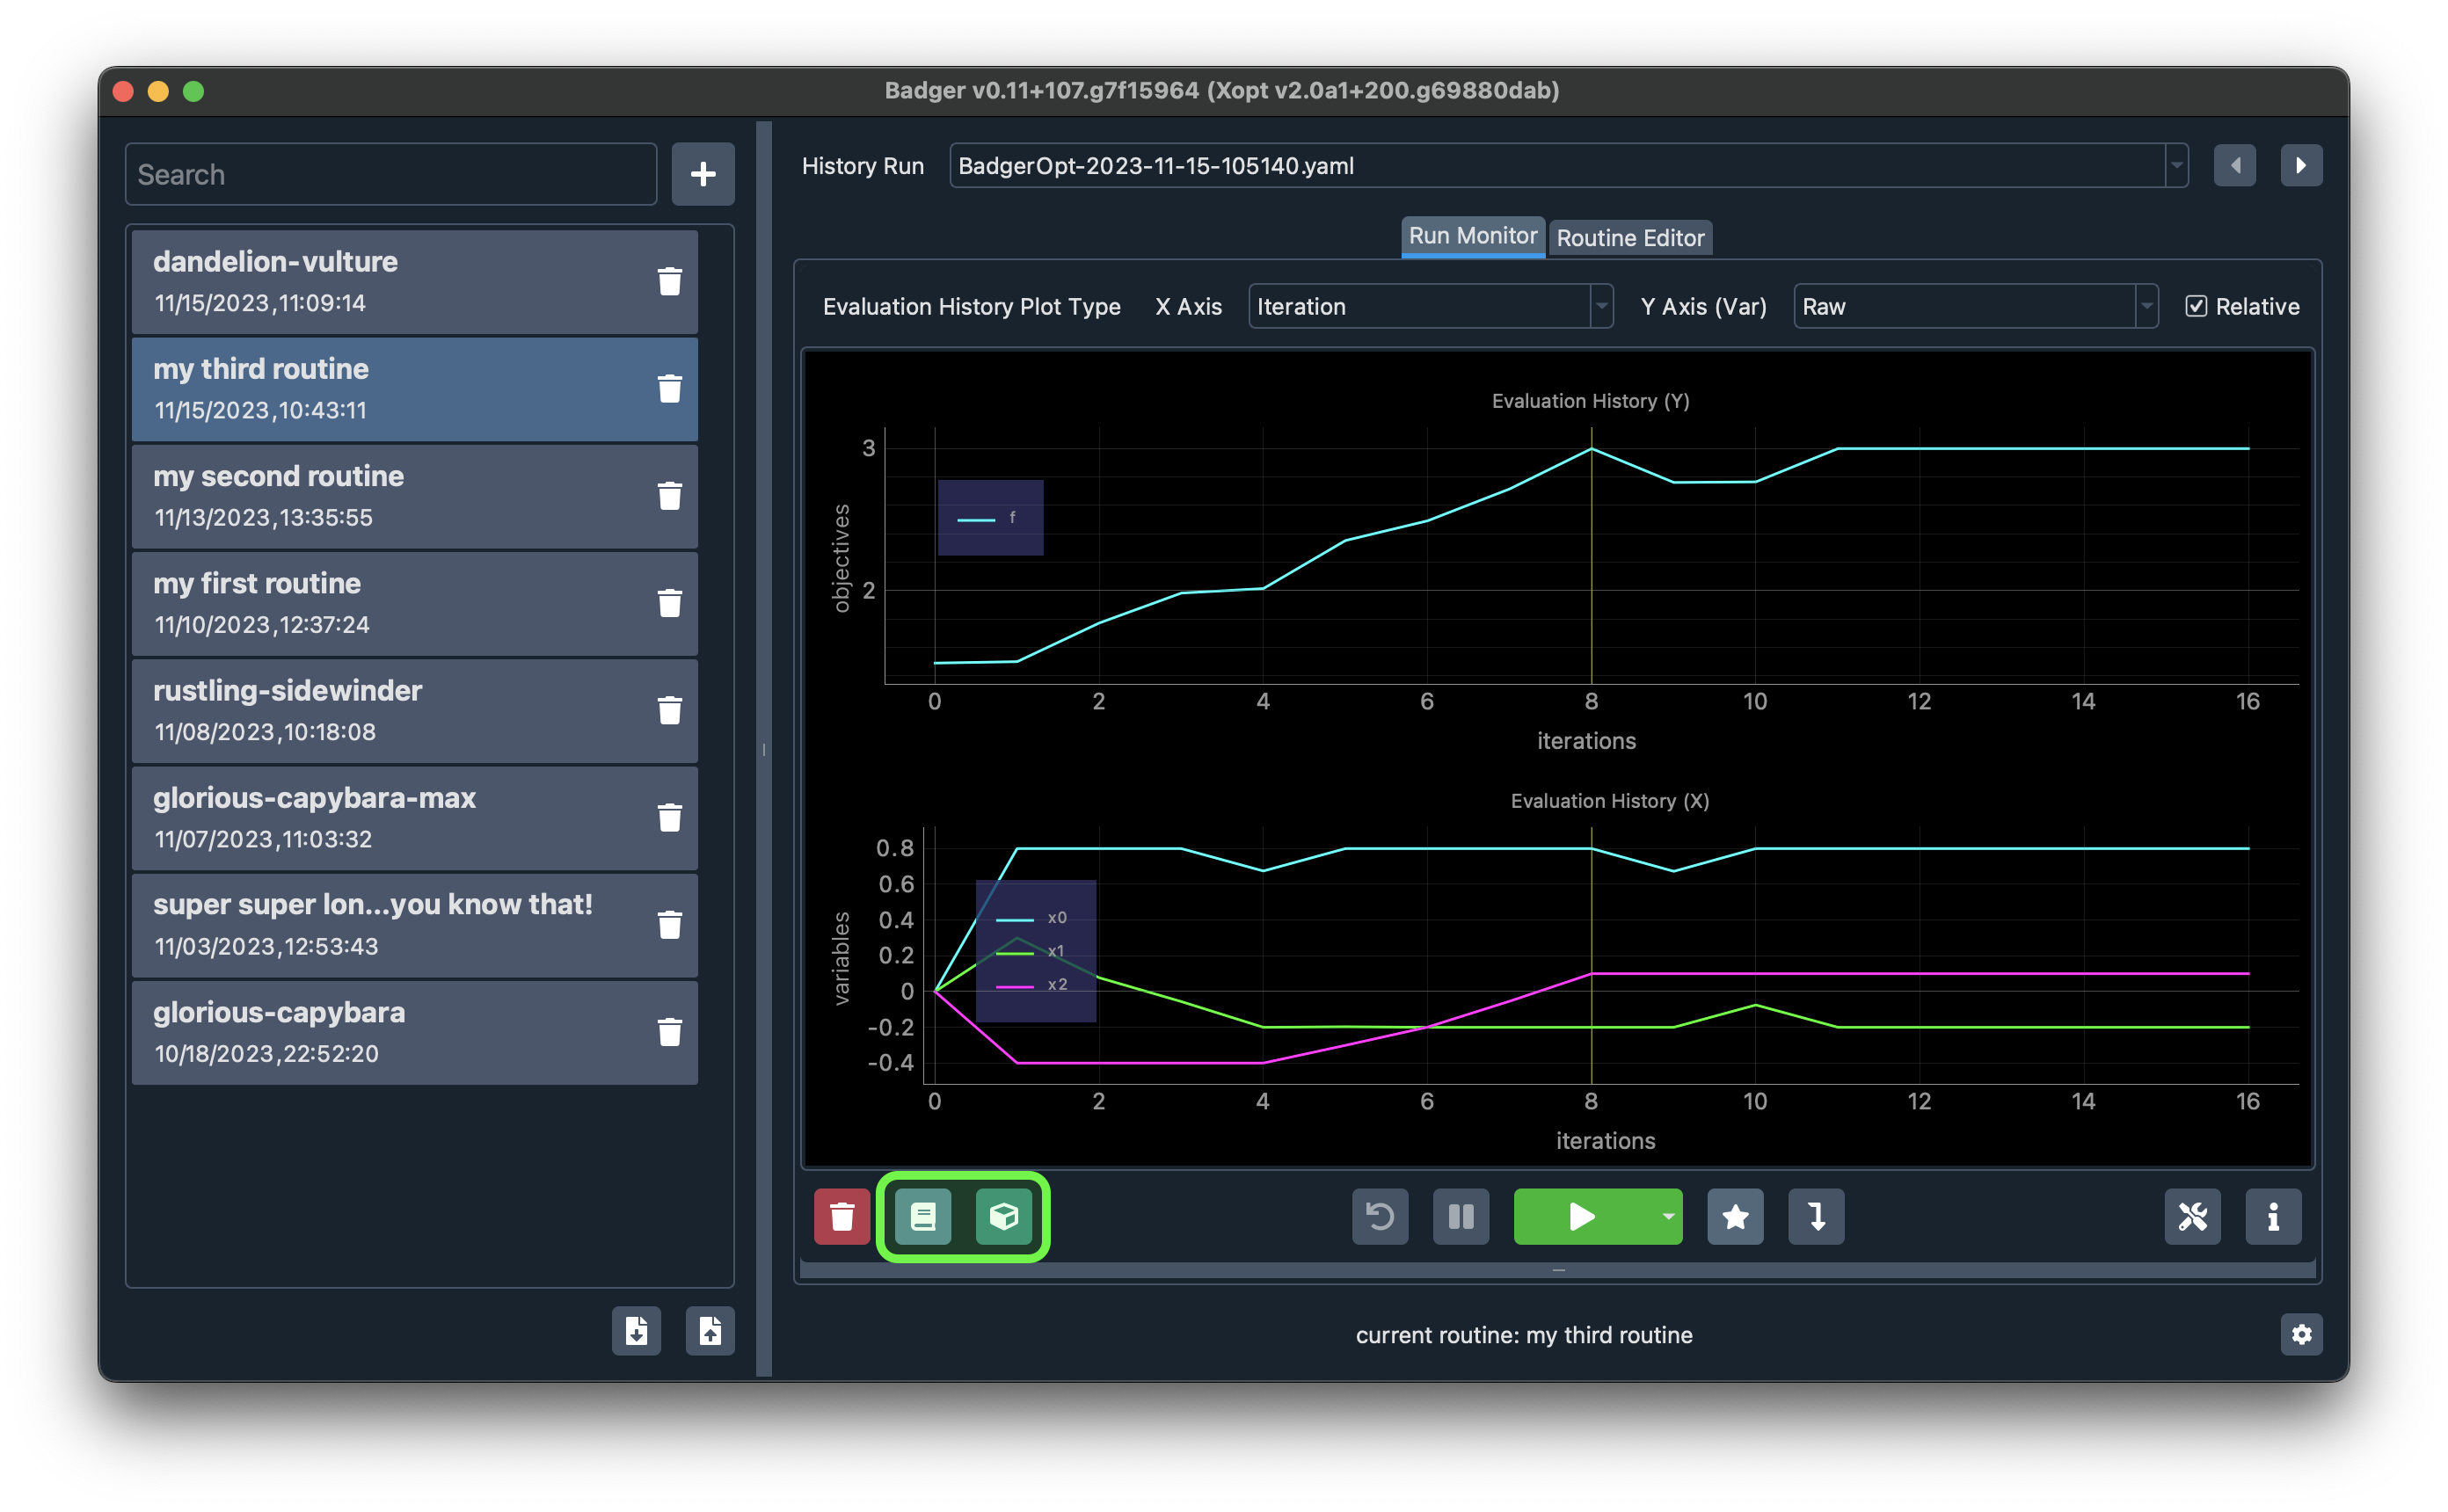
Task: Delete the current run with red trash button
Action: (842, 1217)
